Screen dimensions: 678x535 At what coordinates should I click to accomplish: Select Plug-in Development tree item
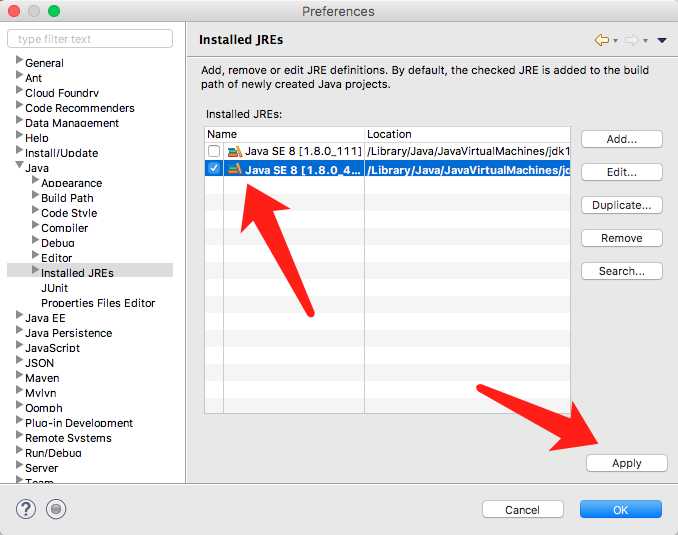(79, 423)
